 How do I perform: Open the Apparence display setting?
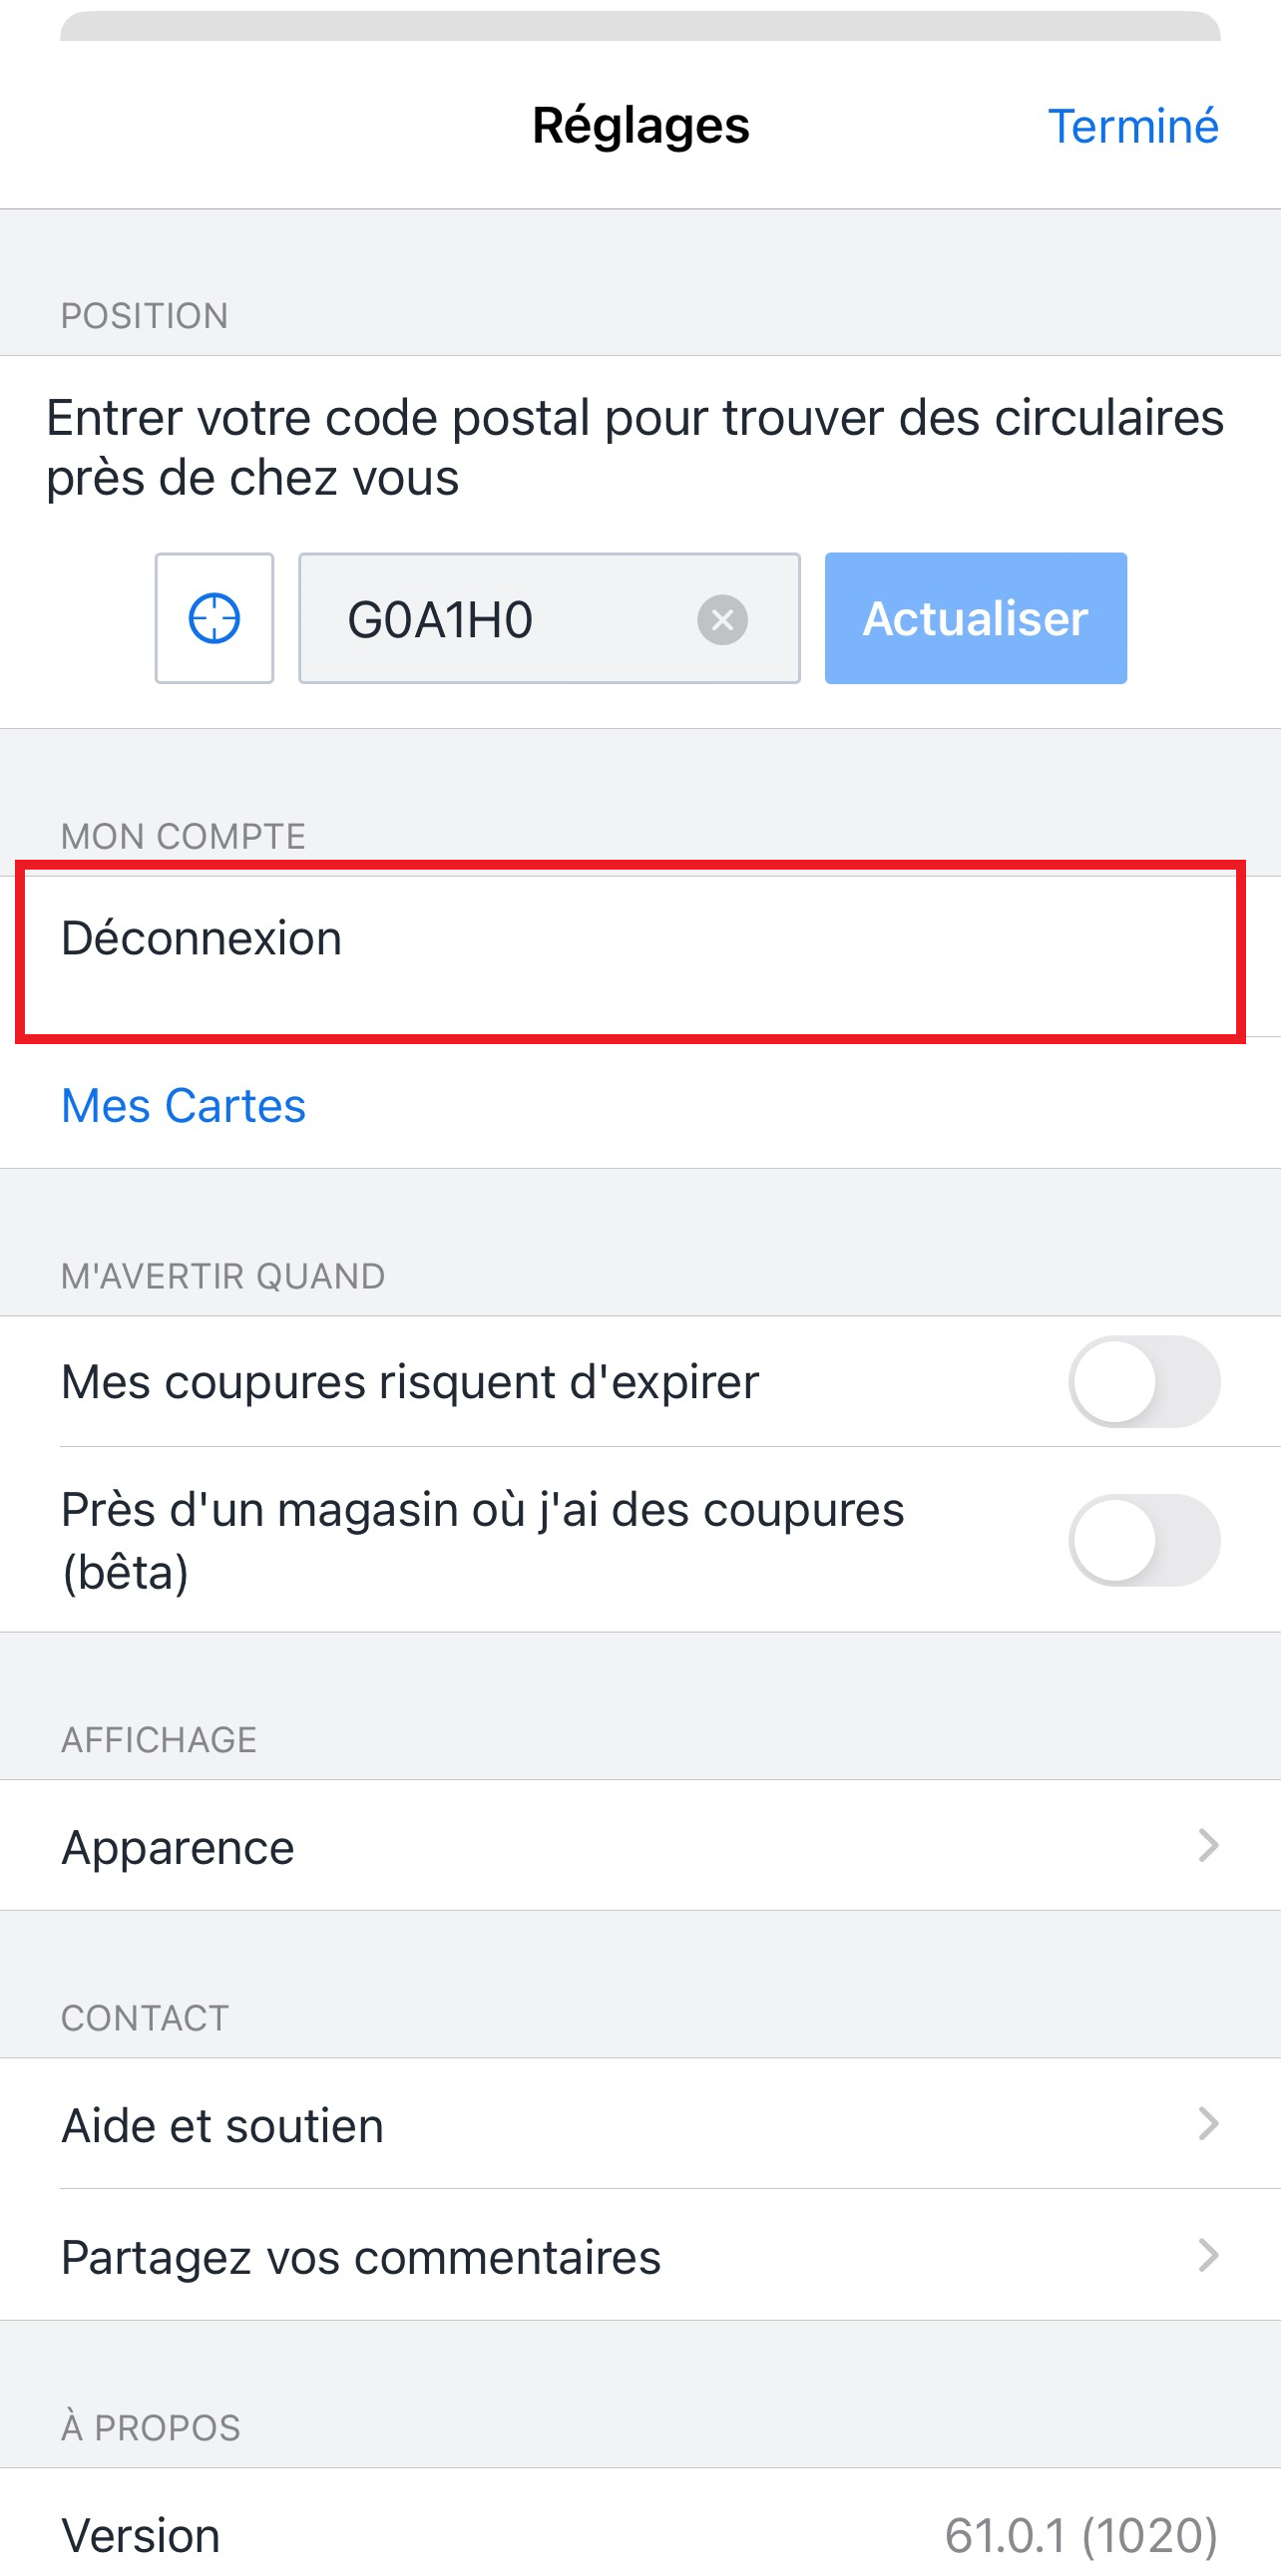point(640,1845)
